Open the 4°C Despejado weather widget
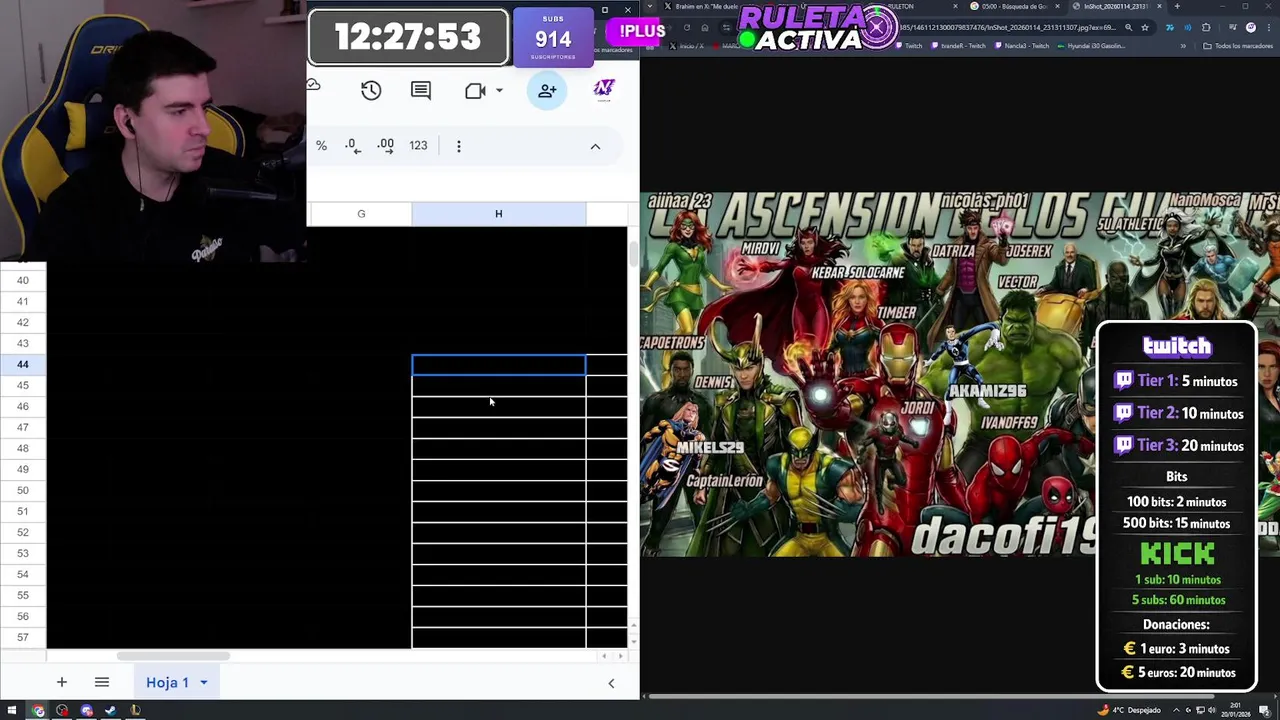Viewport: 1280px width, 720px height. point(1130,710)
